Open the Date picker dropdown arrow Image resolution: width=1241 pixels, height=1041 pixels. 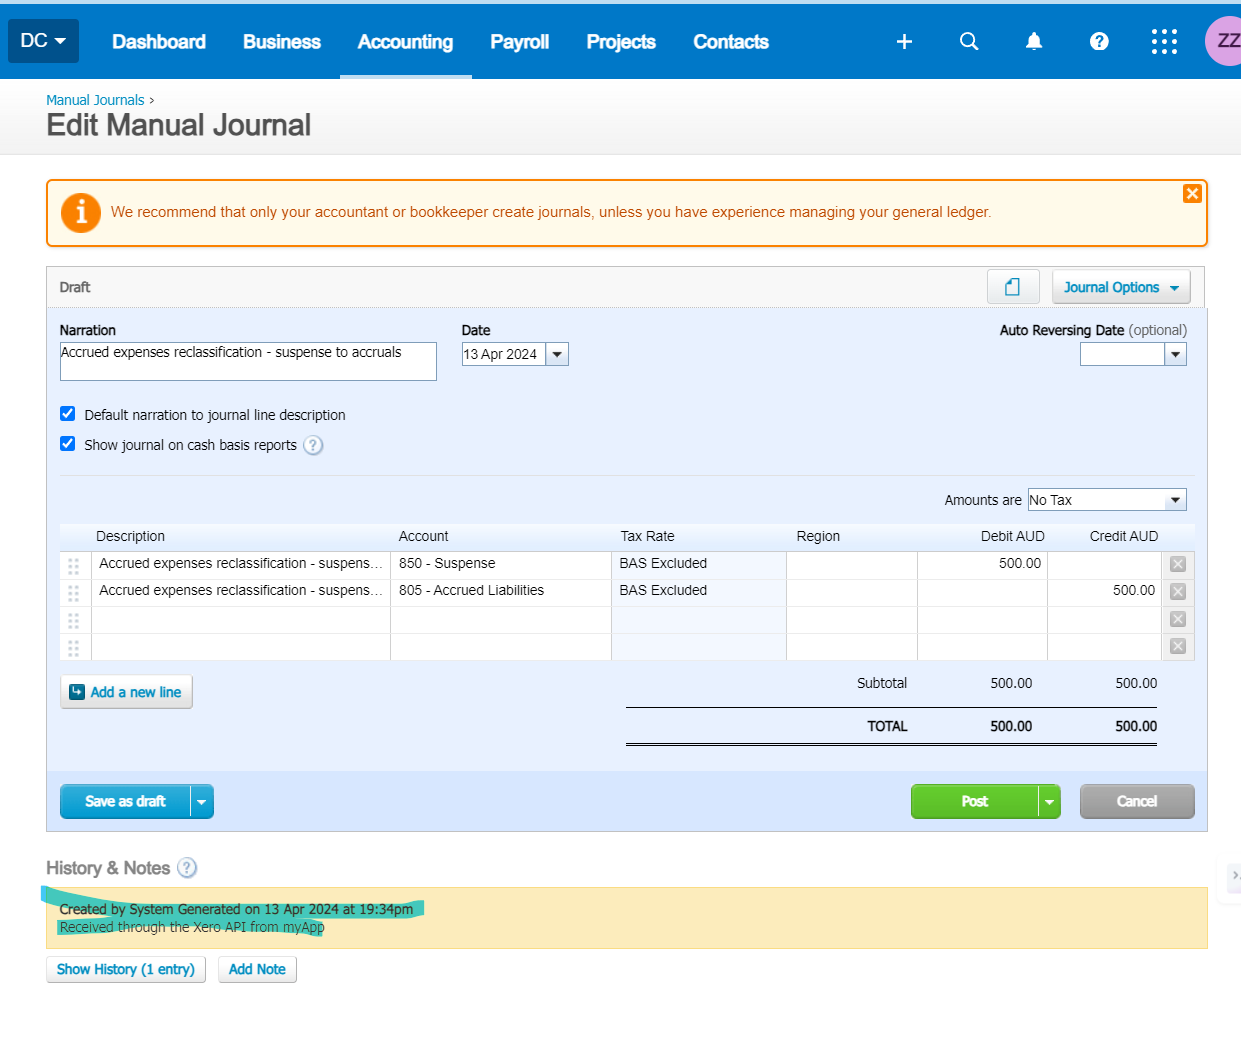(557, 354)
